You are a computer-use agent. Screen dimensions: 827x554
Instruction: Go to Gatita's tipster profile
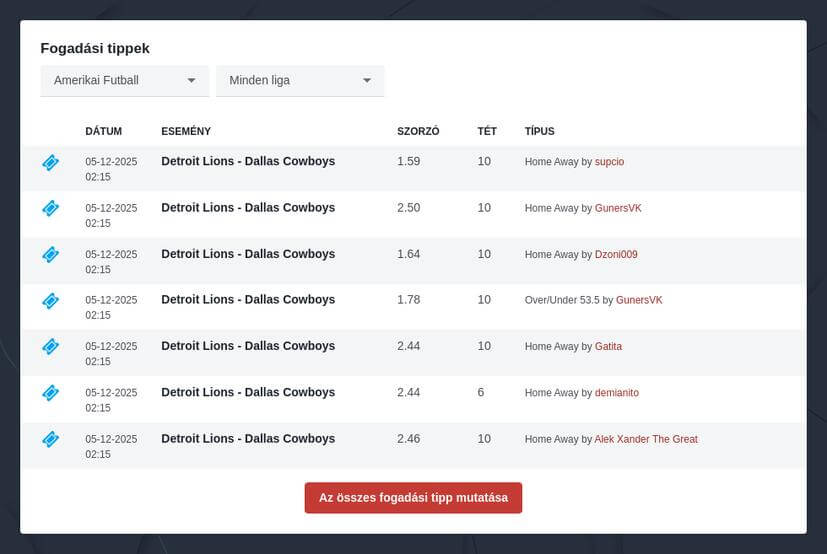pyautogui.click(x=608, y=347)
